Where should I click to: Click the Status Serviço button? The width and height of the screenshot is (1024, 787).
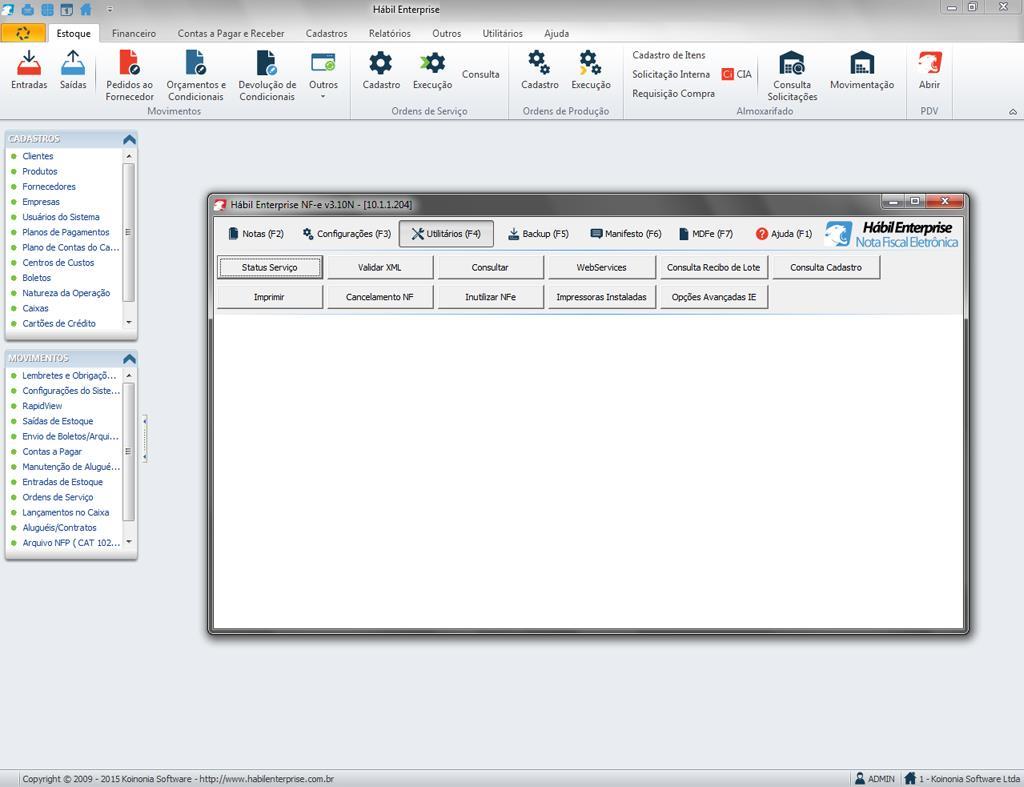(x=270, y=267)
